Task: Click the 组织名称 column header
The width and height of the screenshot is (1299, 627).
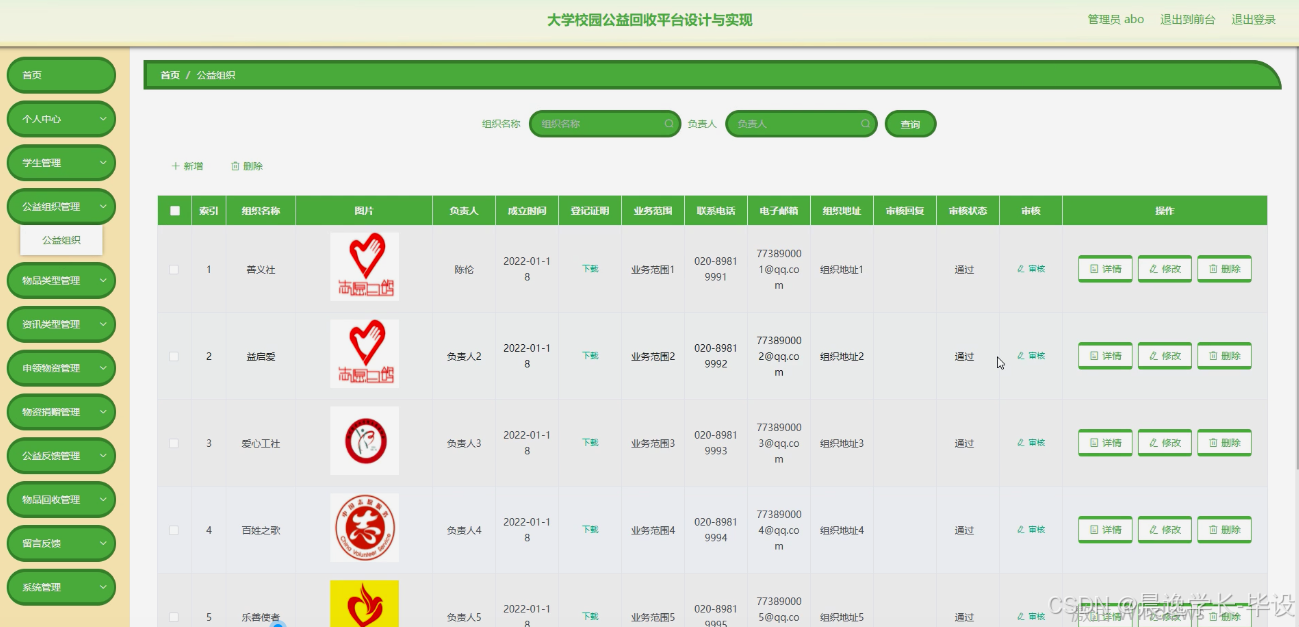Action: point(260,211)
